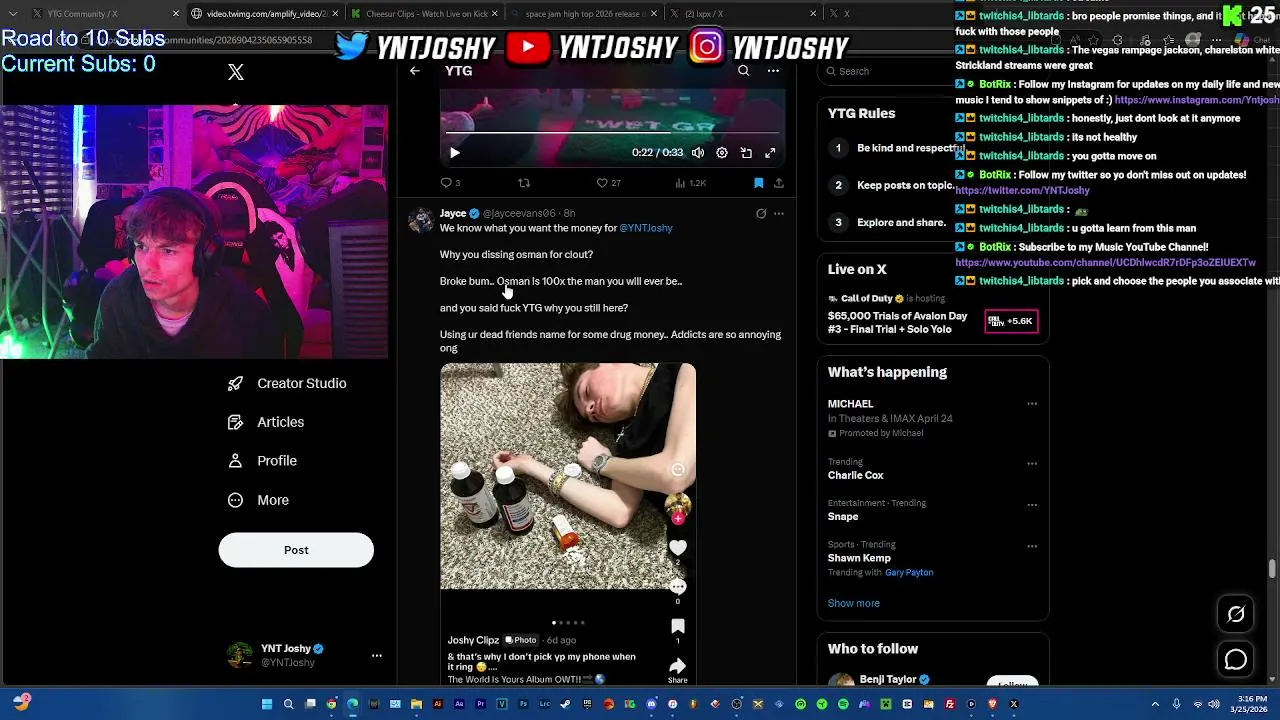Open rule 2 Keep posts on topic
Screen dimensions: 1280x720
click(x=893, y=185)
